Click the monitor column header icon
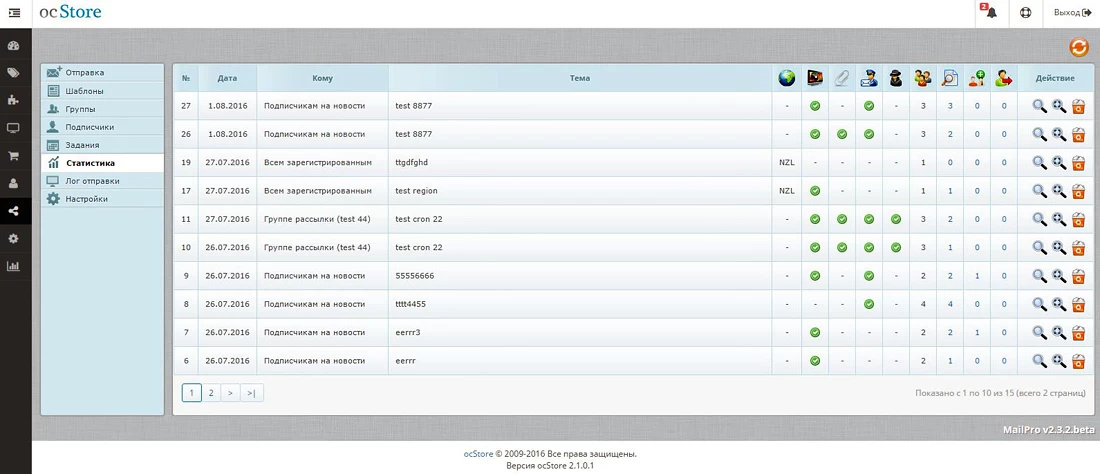This screenshot has width=1100, height=474. (x=814, y=79)
